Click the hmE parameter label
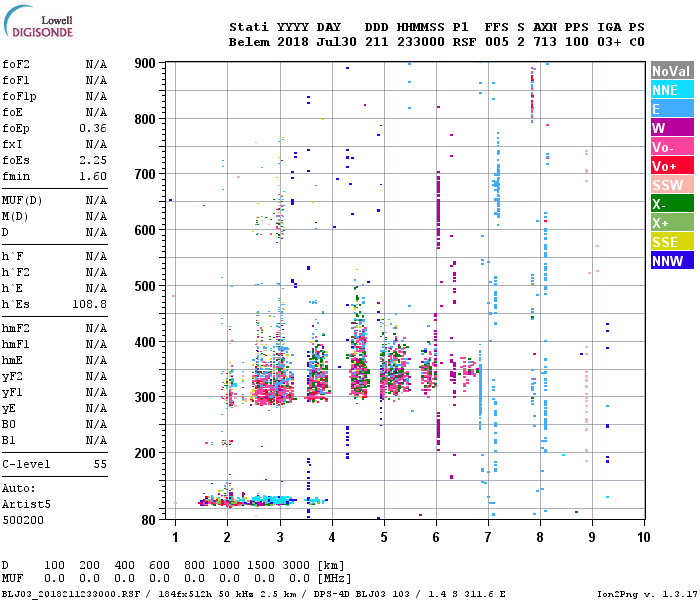The image size is (700, 600). tap(12, 361)
